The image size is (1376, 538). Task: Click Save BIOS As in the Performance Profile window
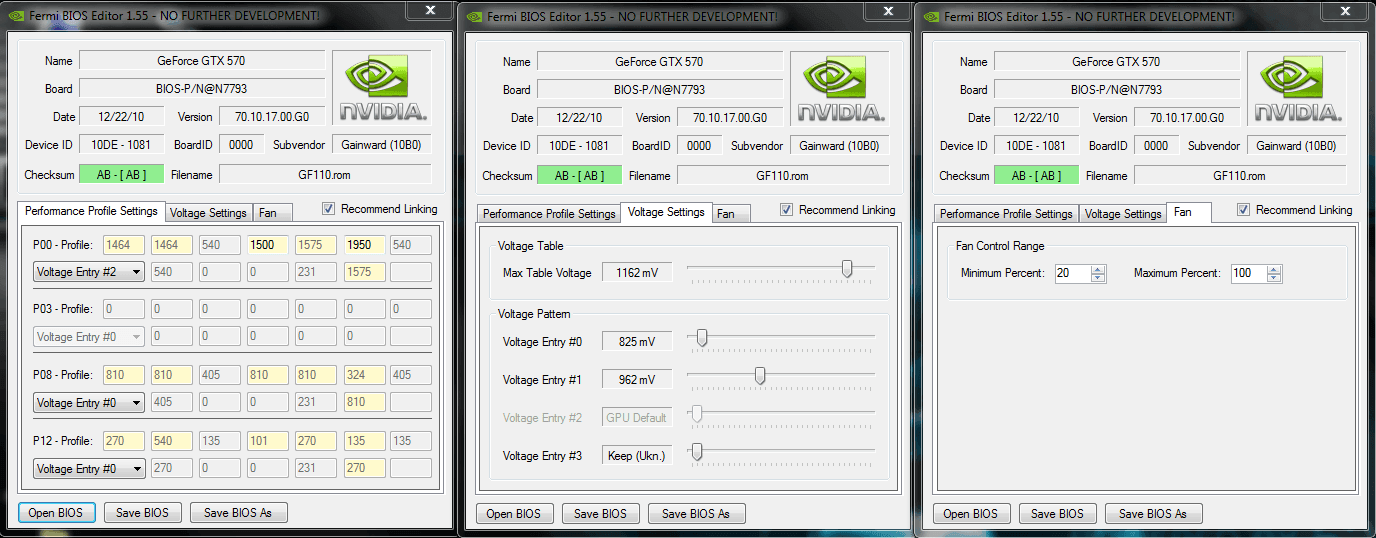pyautogui.click(x=238, y=513)
